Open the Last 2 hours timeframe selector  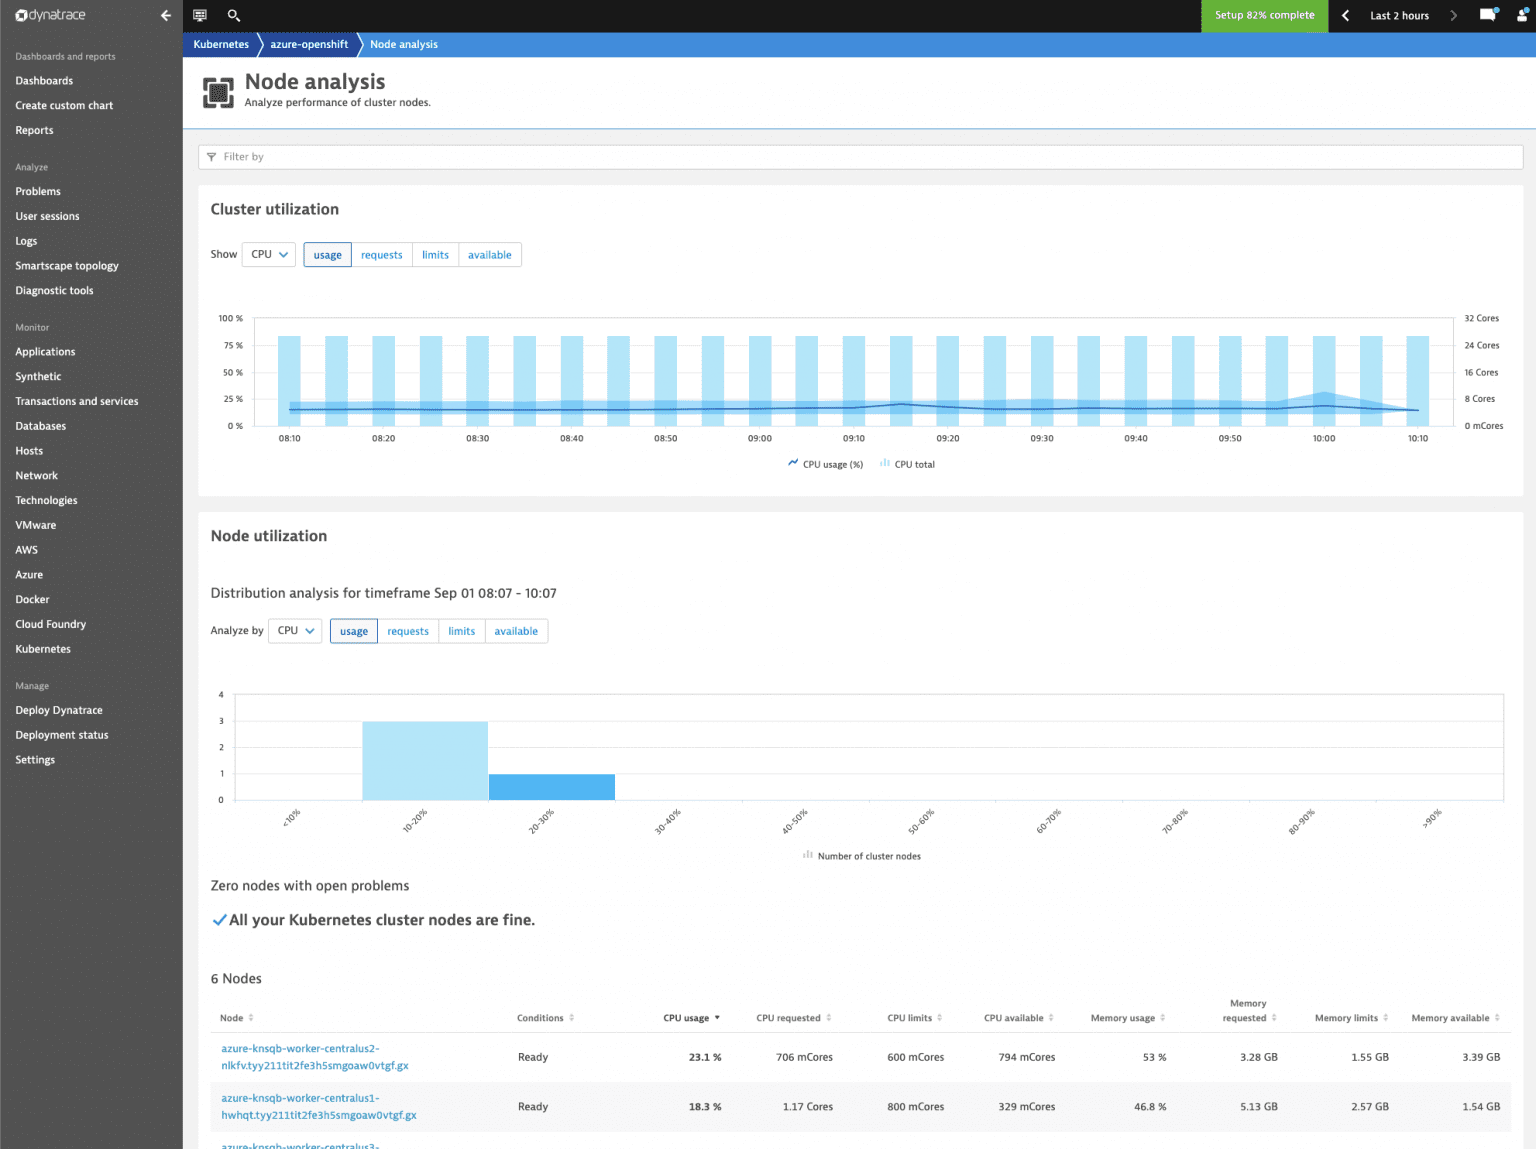(1398, 15)
